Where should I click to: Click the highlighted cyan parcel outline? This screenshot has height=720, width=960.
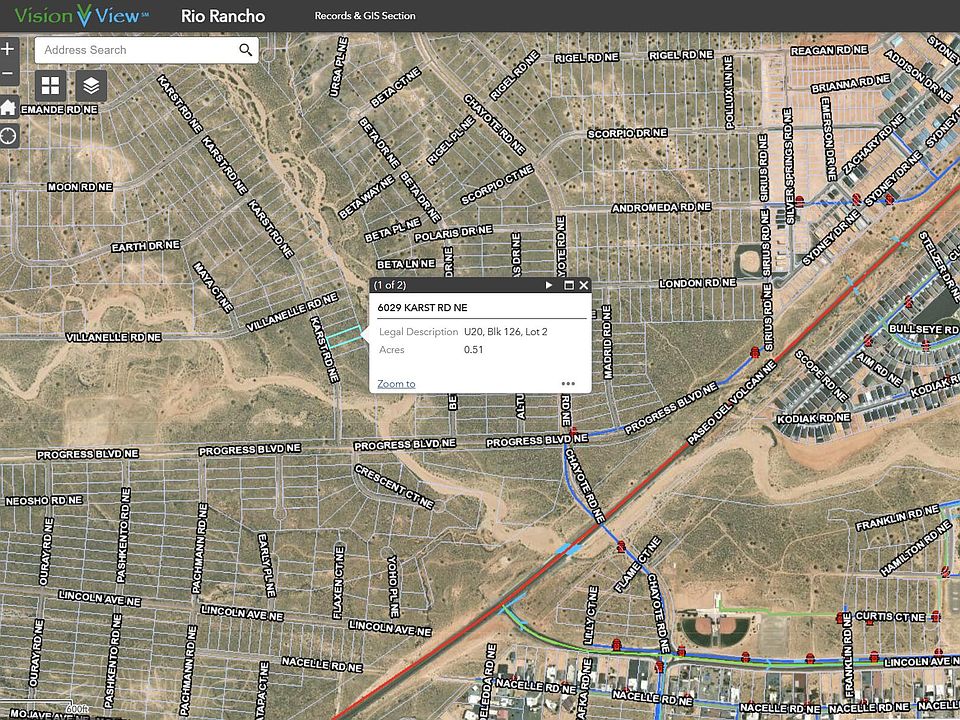click(x=343, y=337)
